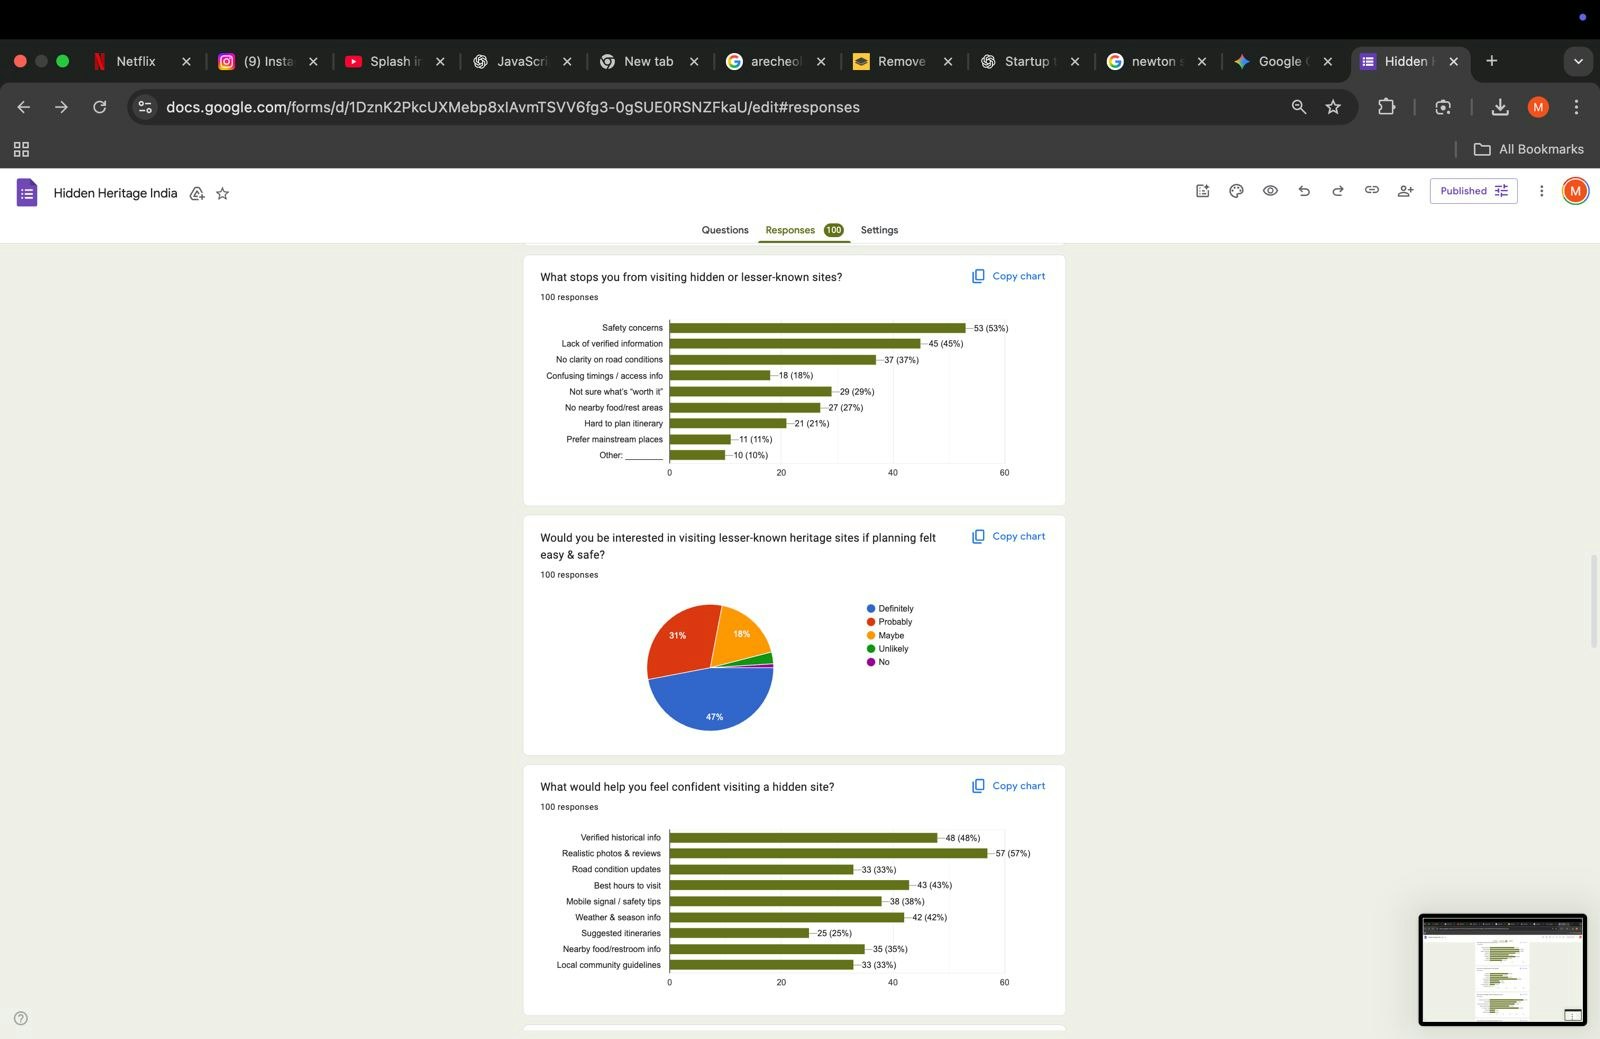Image resolution: width=1600 pixels, height=1039 pixels.
Task: Click the Realistic photos & reviews bar
Action: tap(828, 853)
